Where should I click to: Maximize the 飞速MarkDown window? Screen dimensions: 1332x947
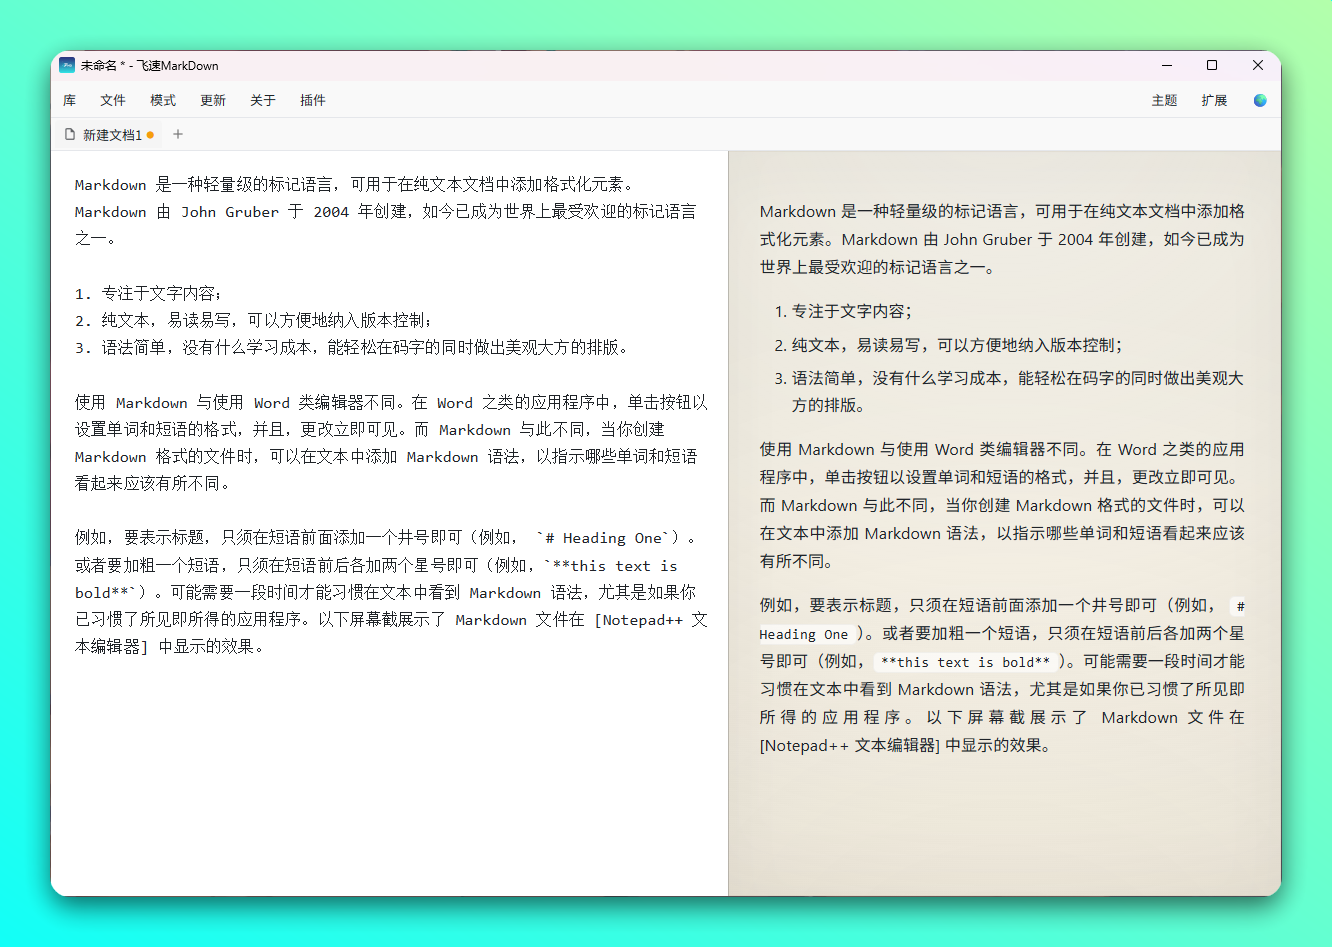pos(1212,66)
